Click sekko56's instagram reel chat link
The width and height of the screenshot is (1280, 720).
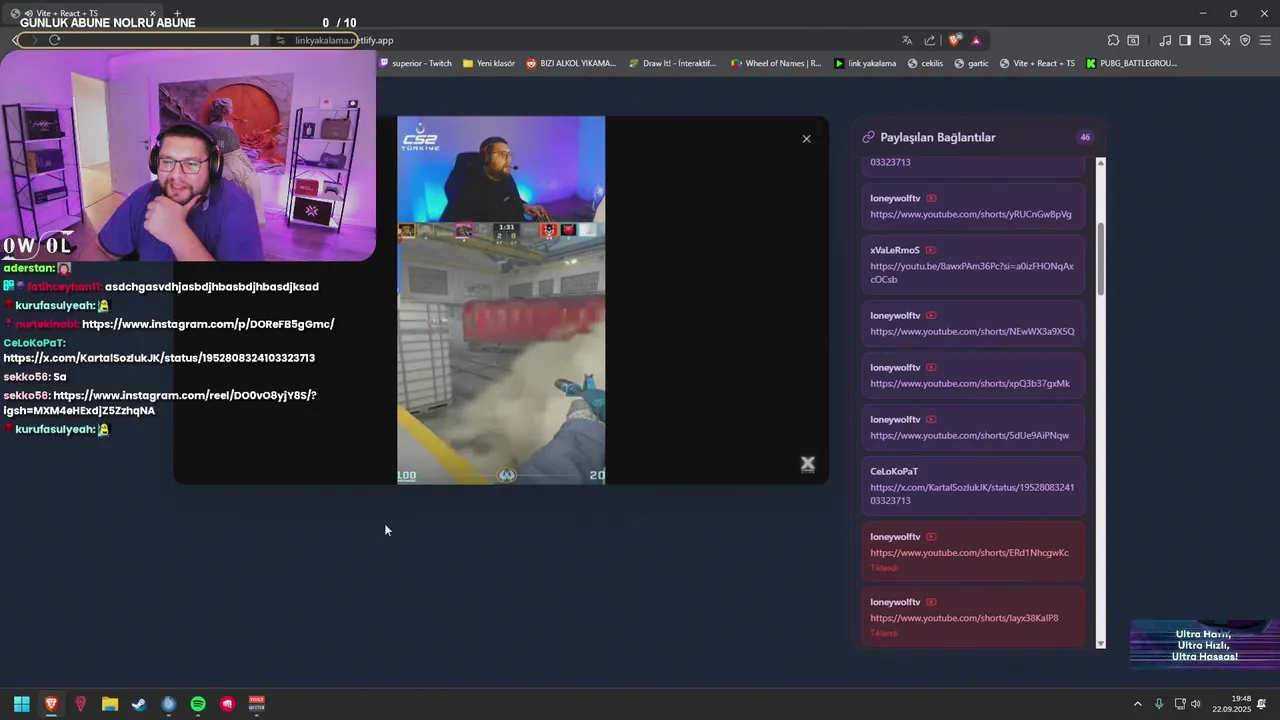pos(160,403)
